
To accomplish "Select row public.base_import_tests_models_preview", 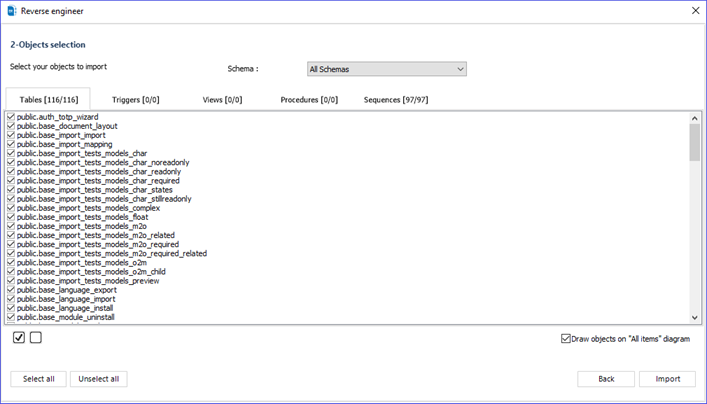I will pyautogui.click(x=88, y=280).
